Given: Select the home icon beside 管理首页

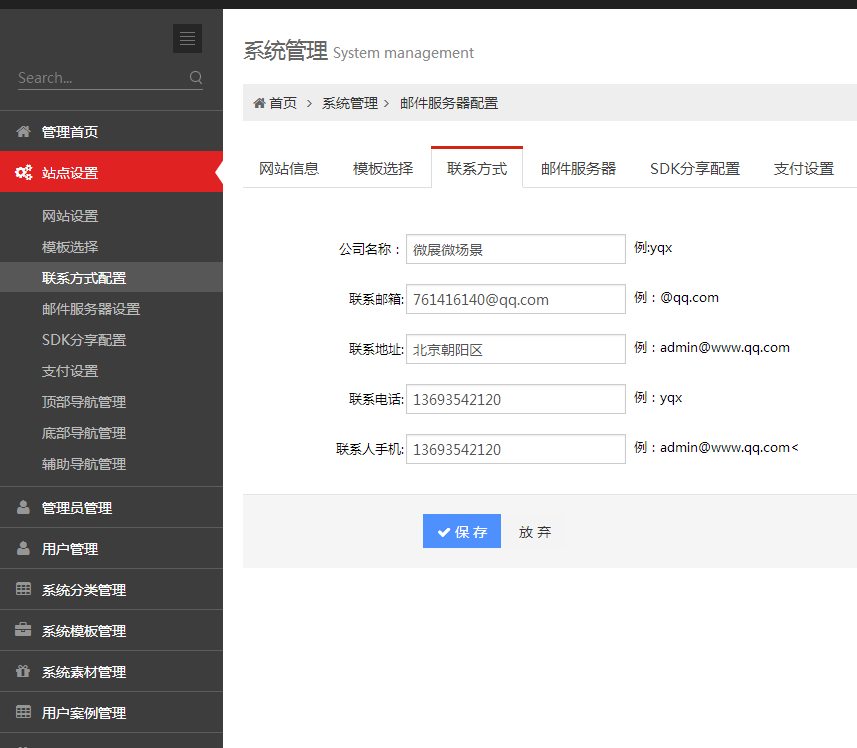Looking at the screenshot, I should pyautogui.click(x=23, y=130).
